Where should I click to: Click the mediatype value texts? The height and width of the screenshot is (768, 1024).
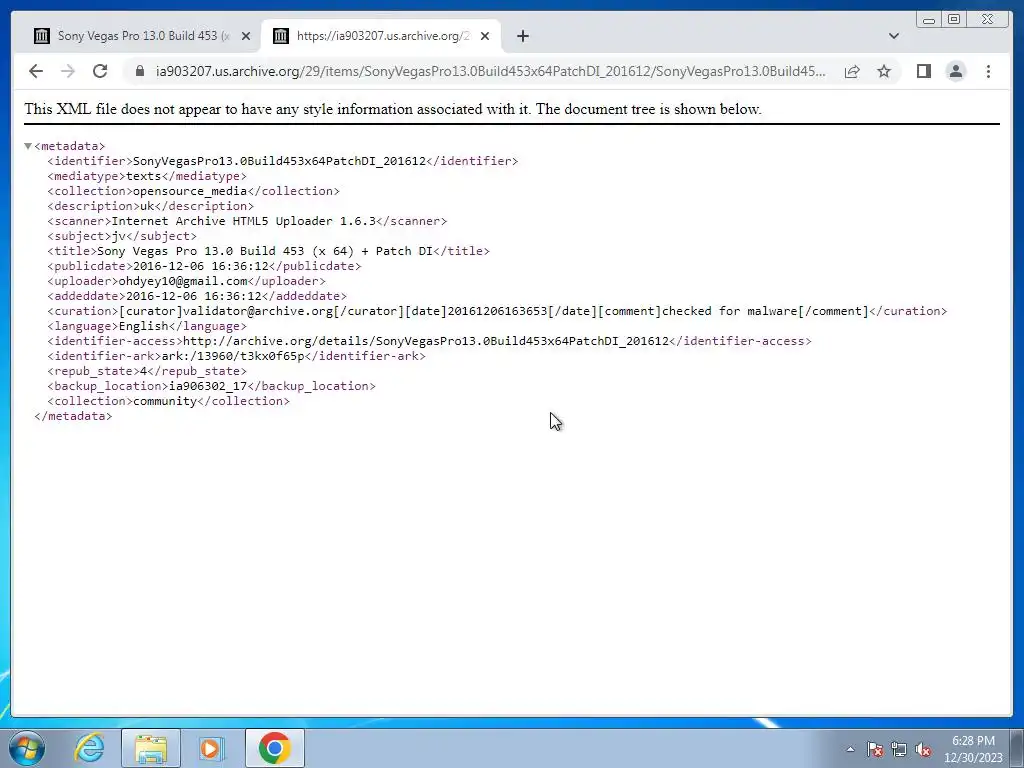coord(143,176)
